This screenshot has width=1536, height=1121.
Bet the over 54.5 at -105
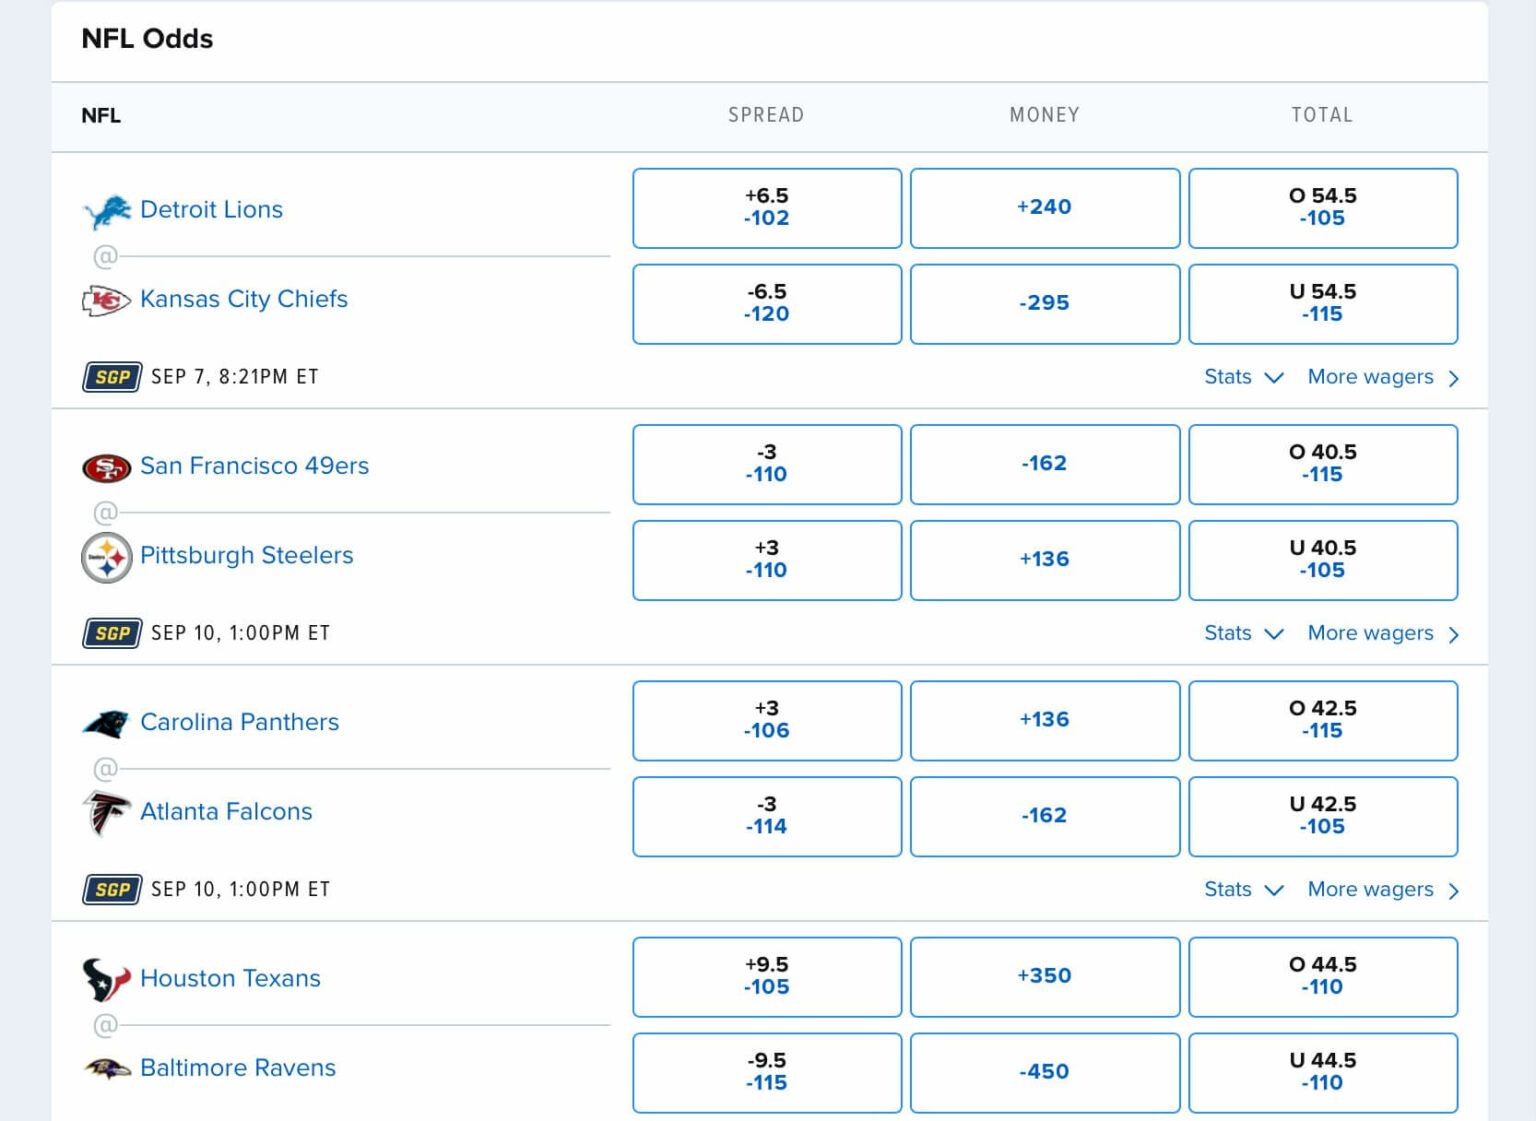[1323, 208]
